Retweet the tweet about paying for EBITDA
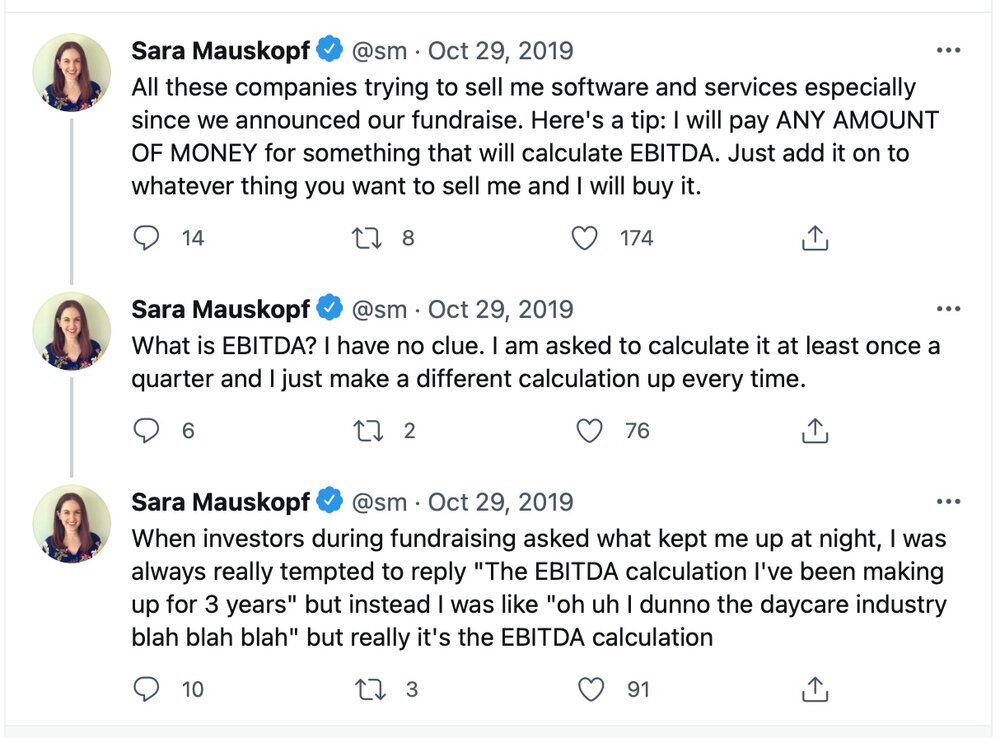The width and height of the screenshot is (1000, 738). pos(367,238)
